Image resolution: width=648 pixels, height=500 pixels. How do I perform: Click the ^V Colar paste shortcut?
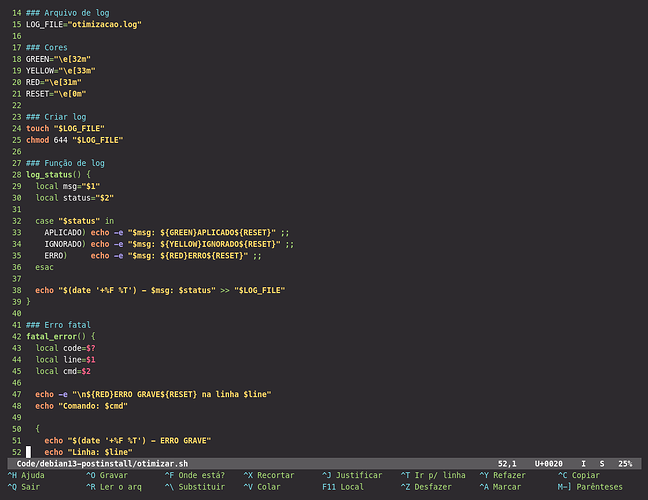[262, 487]
